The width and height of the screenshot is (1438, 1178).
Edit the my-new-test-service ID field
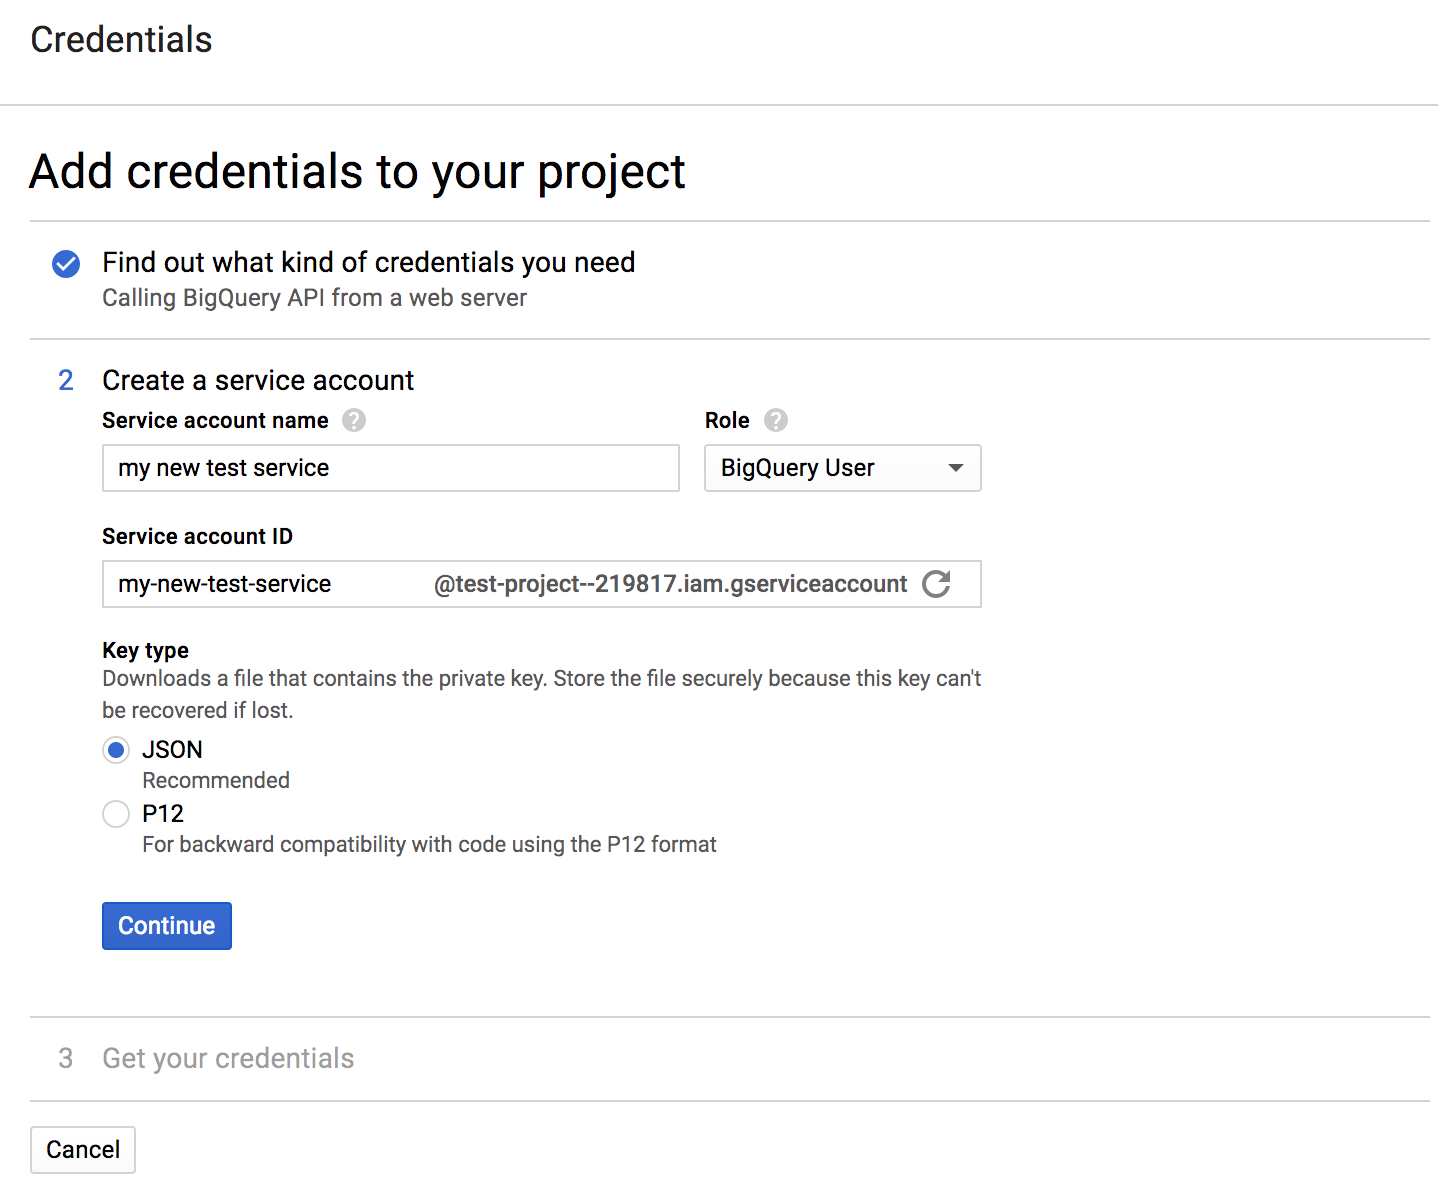click(x=250, y=584)
